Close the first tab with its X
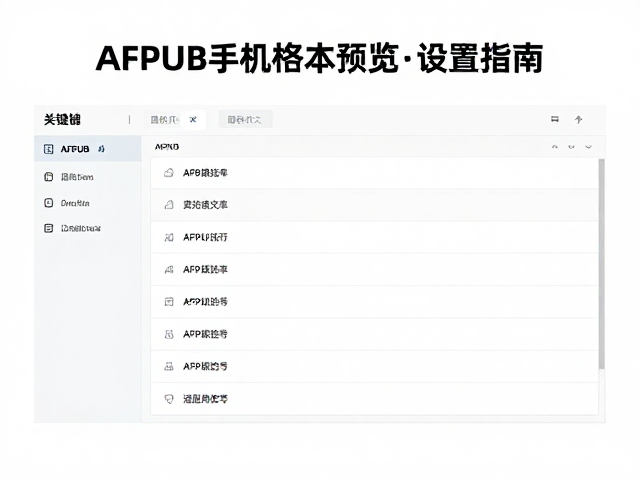This screenshot has width=640, height=480. pyautogui.click(x=193, y=120)
